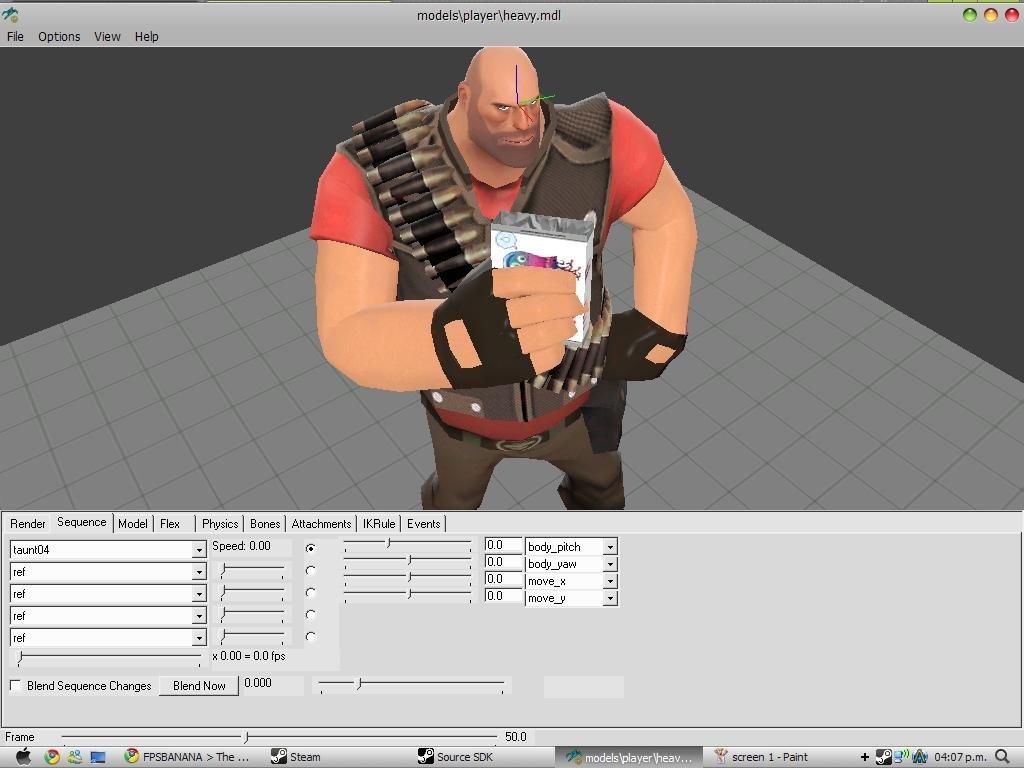Screen dimensions: 1024x768
Task: Click the Apple logo in the taskbar
Action: 22,757
